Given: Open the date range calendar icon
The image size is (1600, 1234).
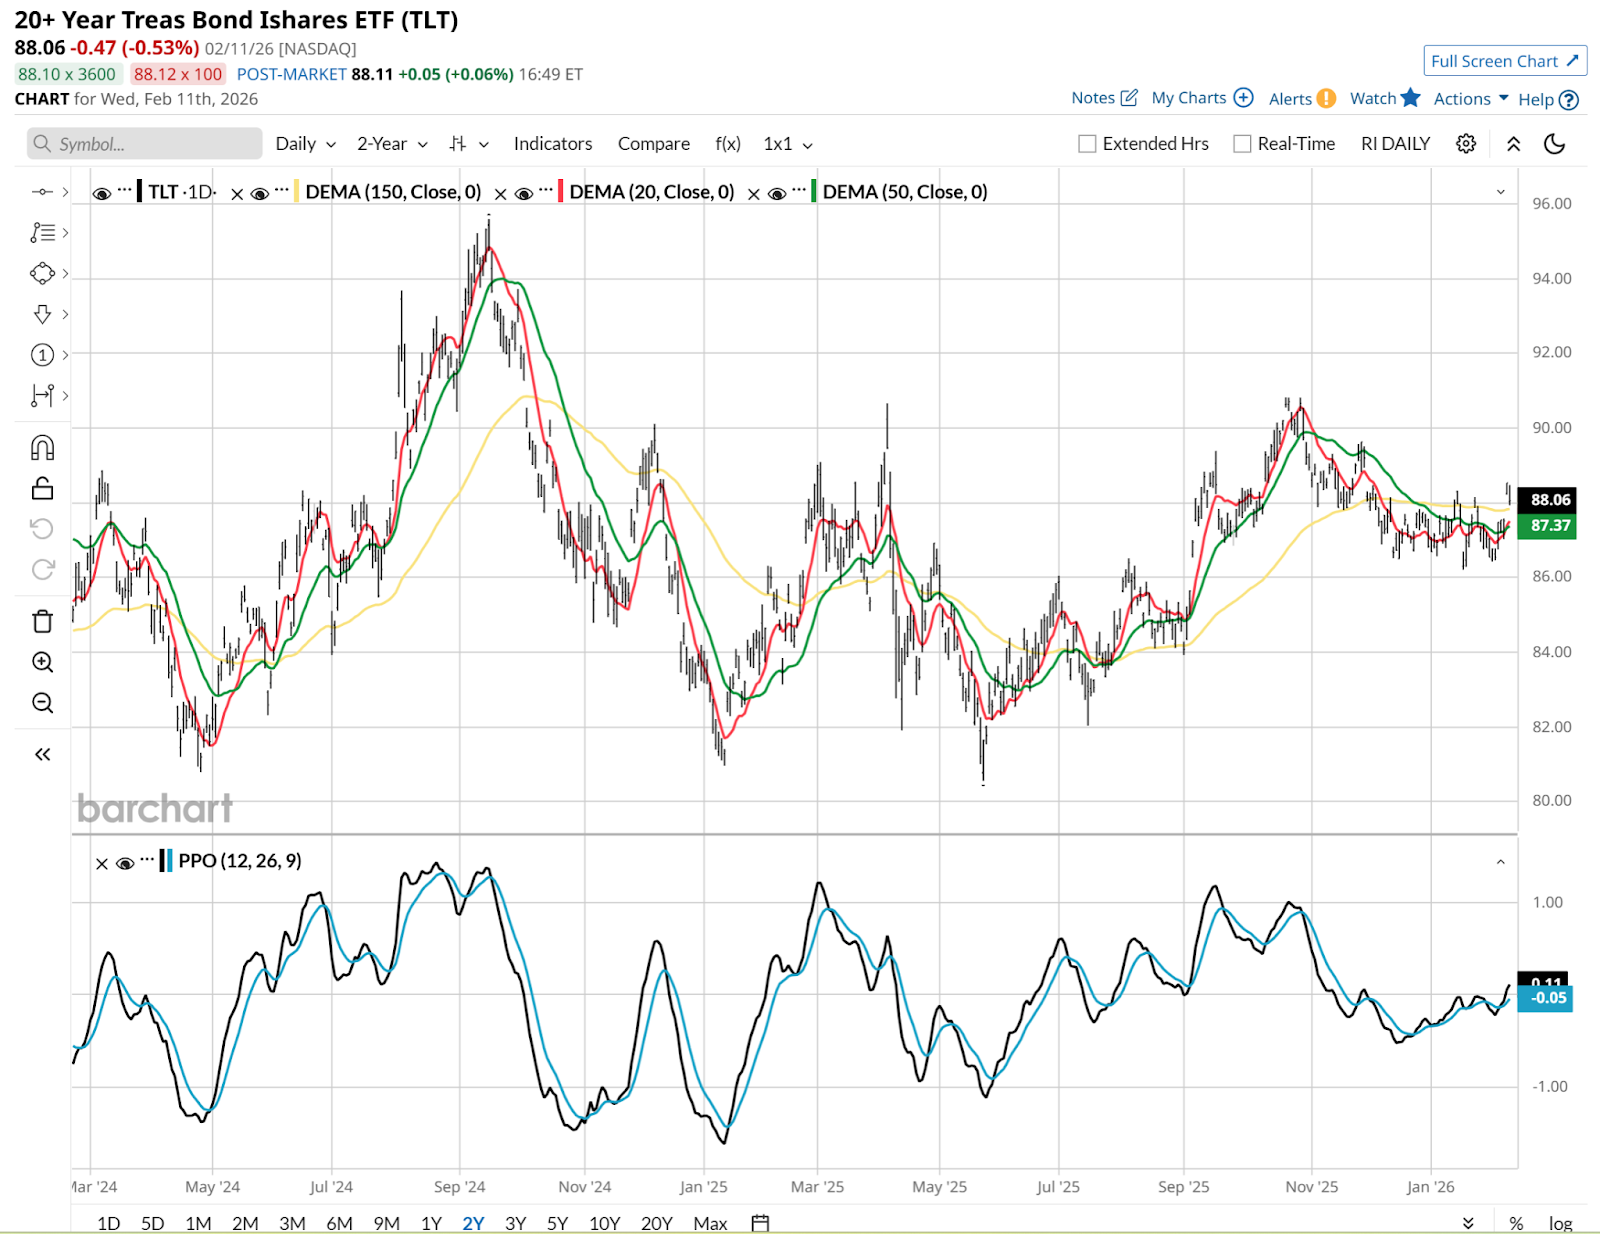Looking at the screenshot, I should pyautogui.click(x=760, y=1223).
